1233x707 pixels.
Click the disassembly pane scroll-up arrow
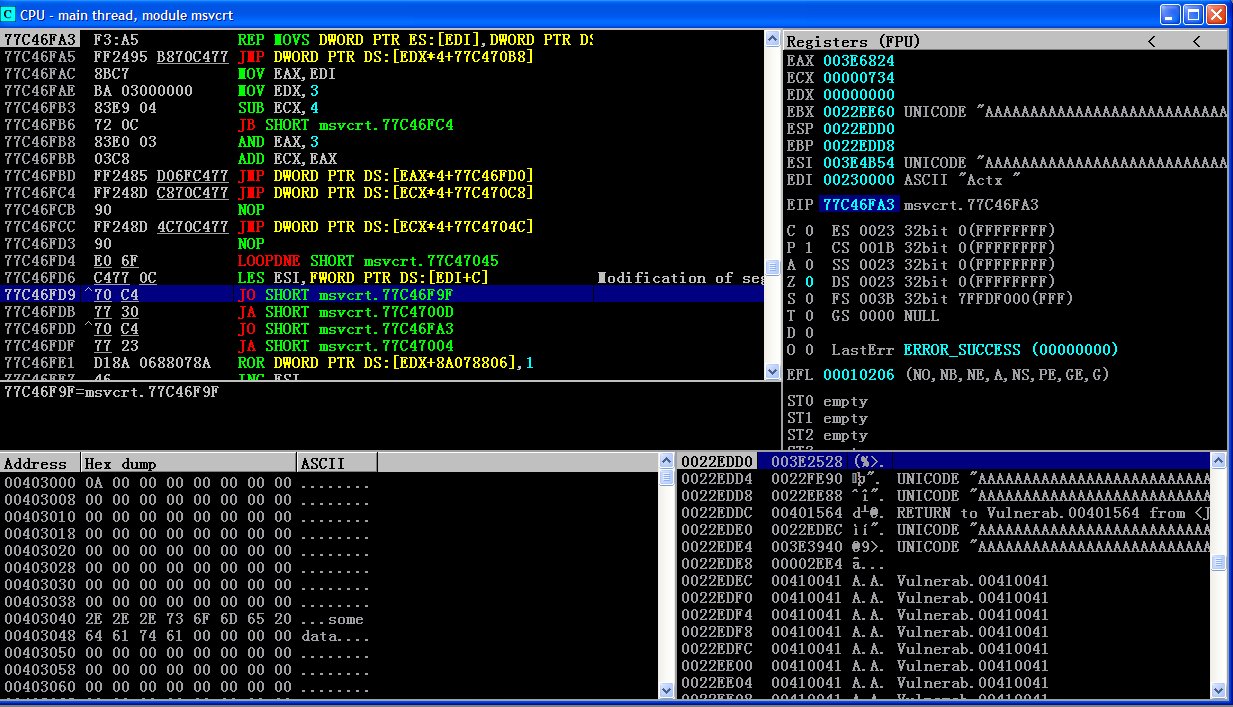coord(772,39)
